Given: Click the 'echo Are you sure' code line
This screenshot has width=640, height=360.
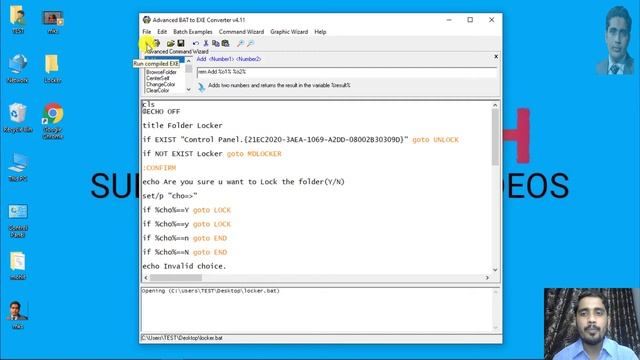Looking at the screenshot, I should coord(243,182).
